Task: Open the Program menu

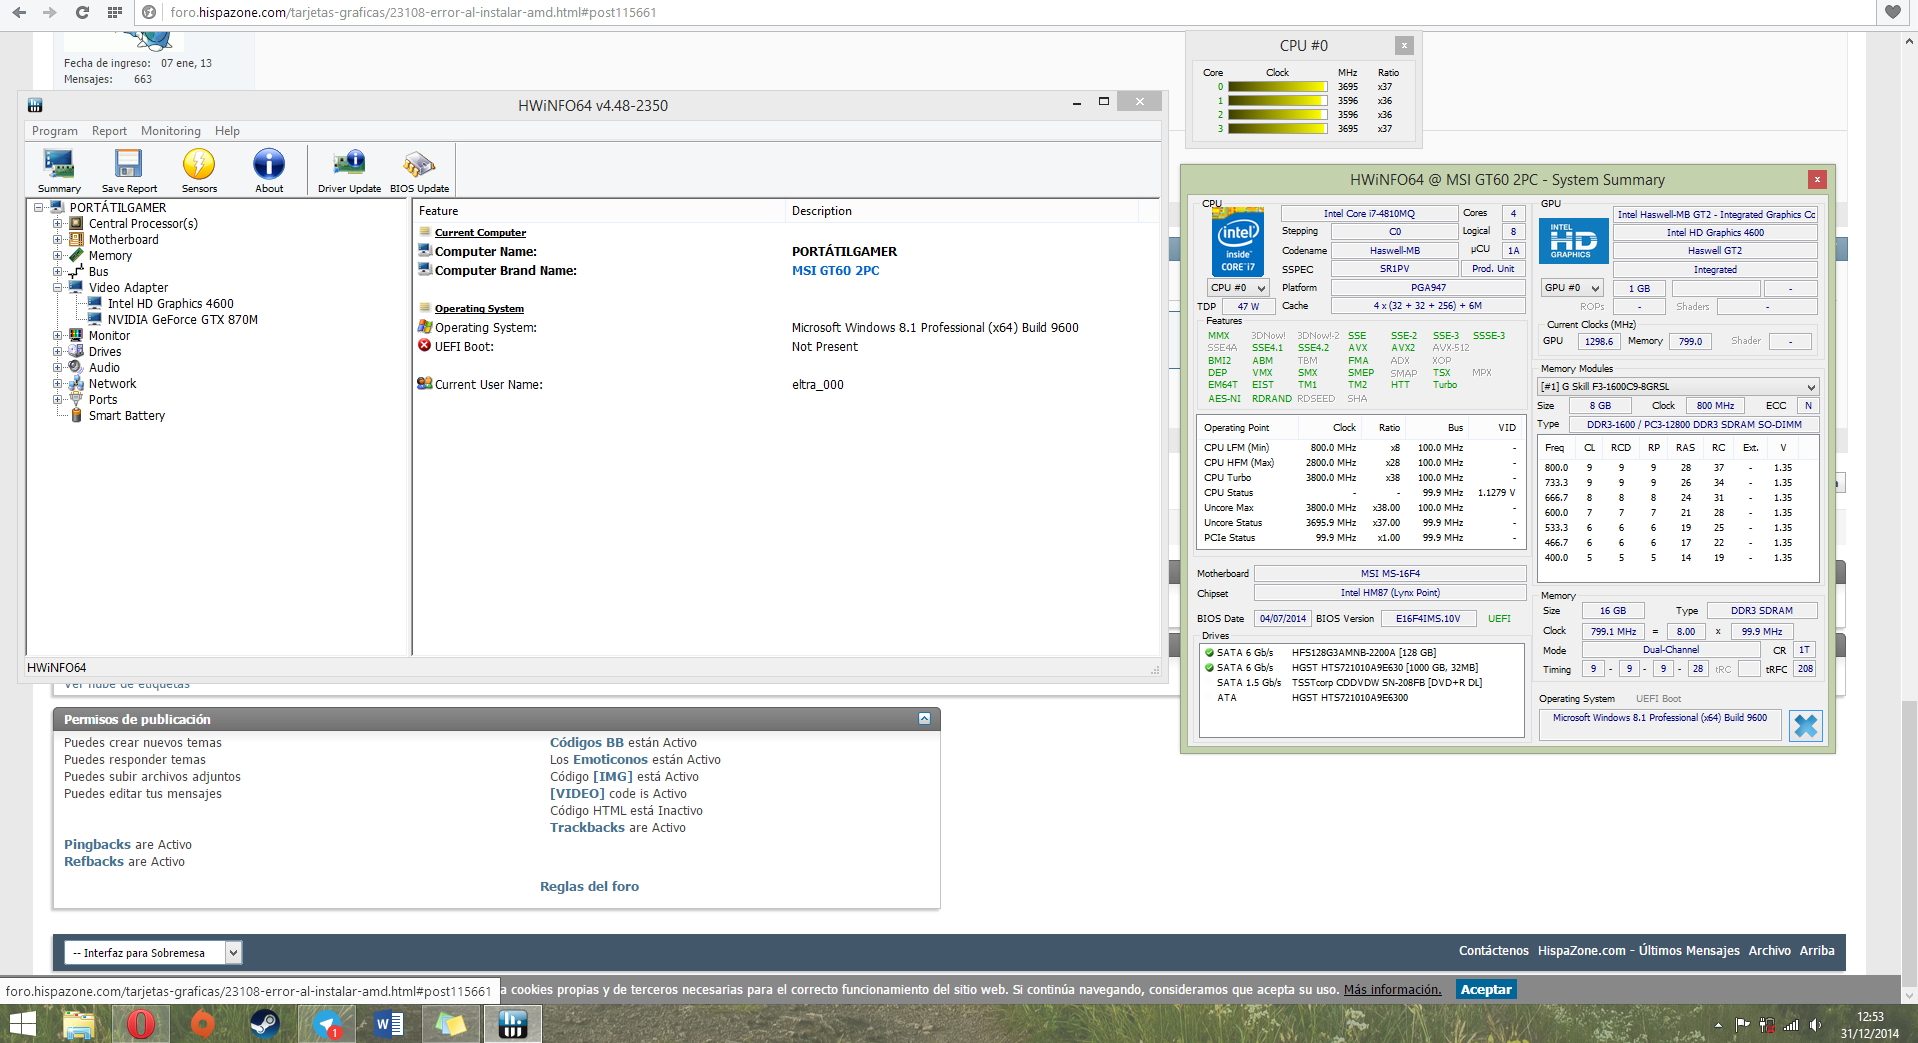Action: (x=54, y=131)
